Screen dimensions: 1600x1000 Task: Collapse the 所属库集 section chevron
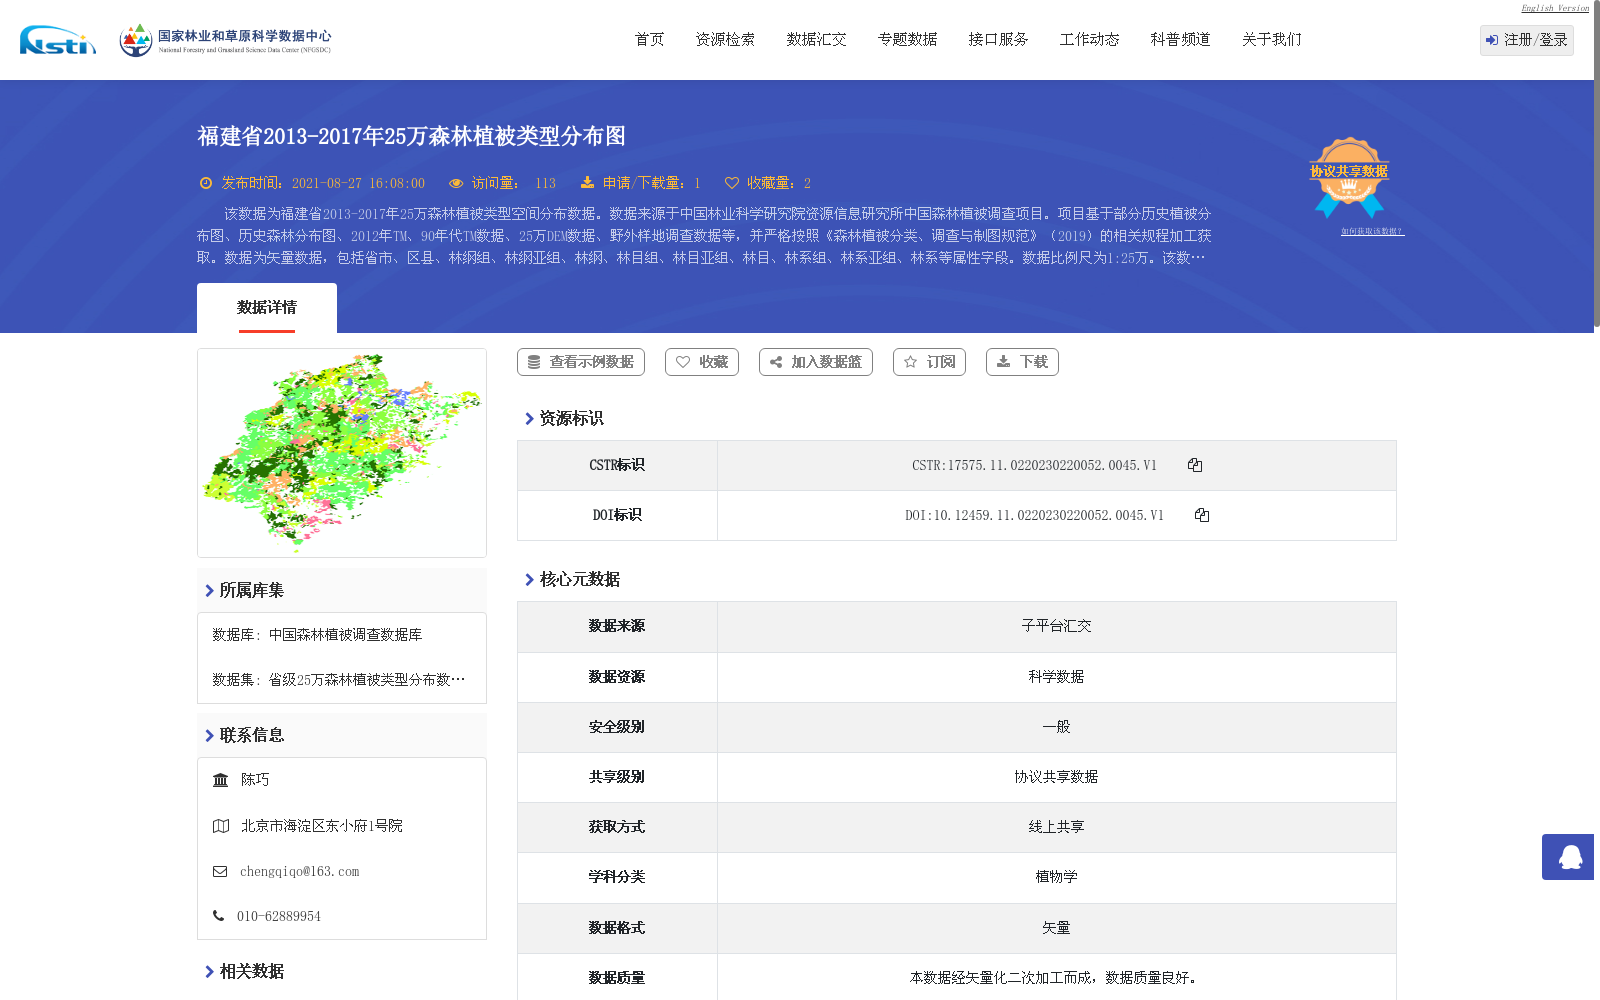(209, 591)
